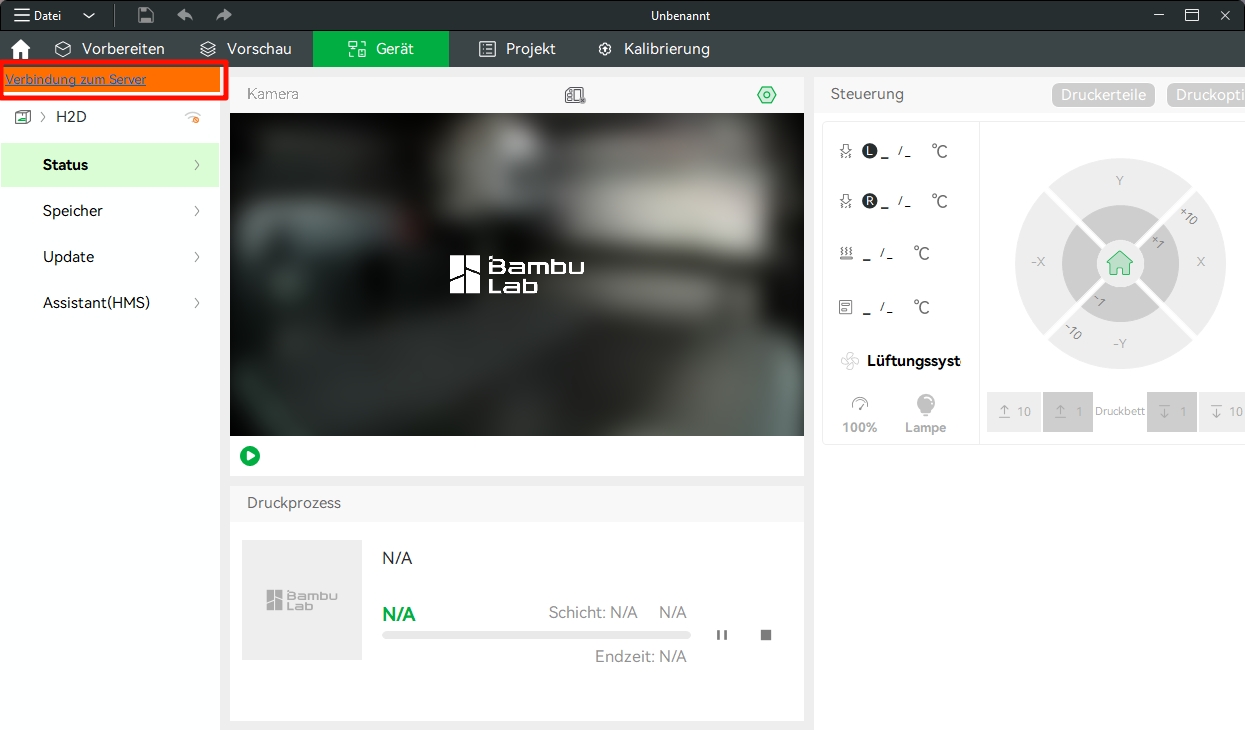Screen dimensions: 1245x730
Task: Click the undo arrow icon
Action: pos(185,15)
